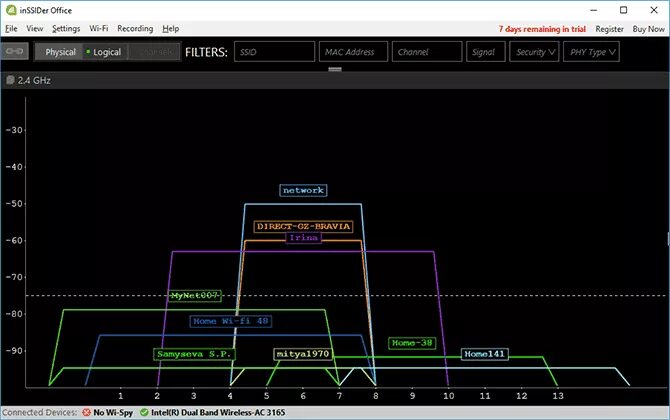
Task: Open the PHY Type filter dropdown
Action: tap(591, 52)
